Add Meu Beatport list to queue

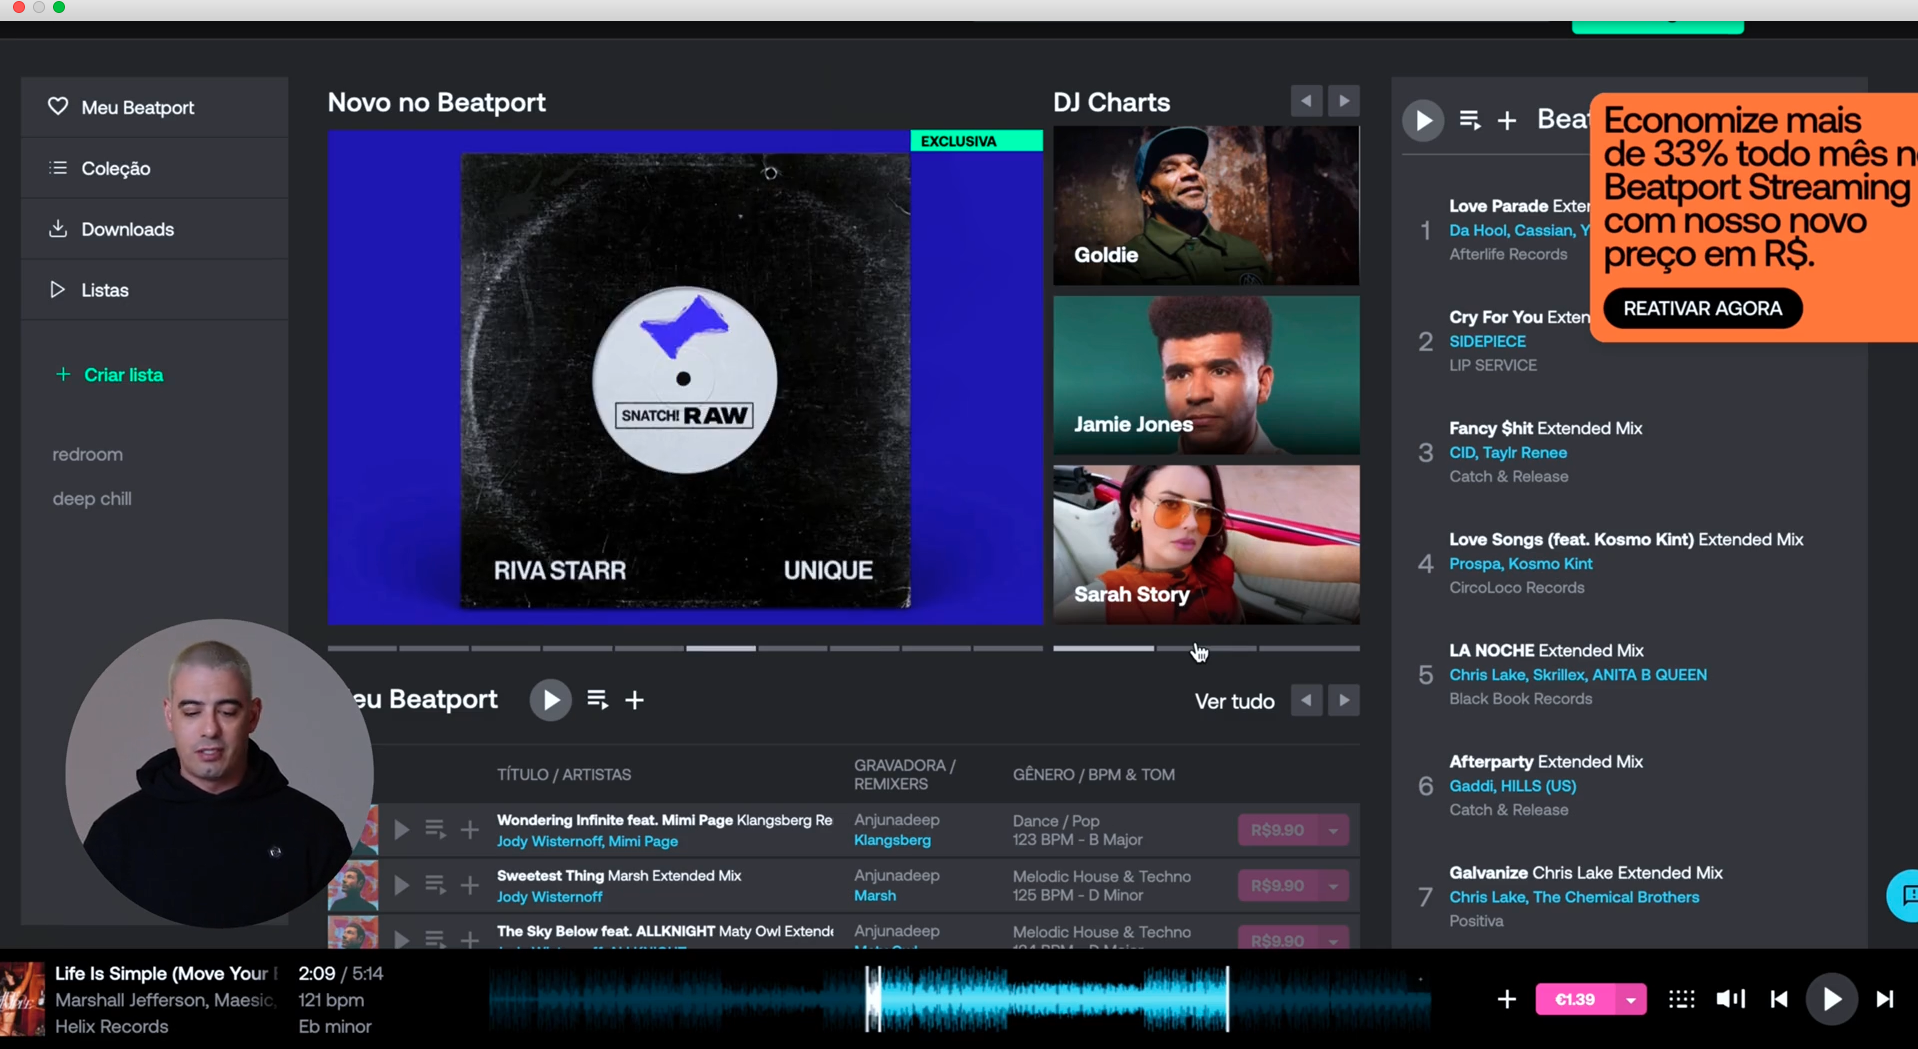coord(597,700)
